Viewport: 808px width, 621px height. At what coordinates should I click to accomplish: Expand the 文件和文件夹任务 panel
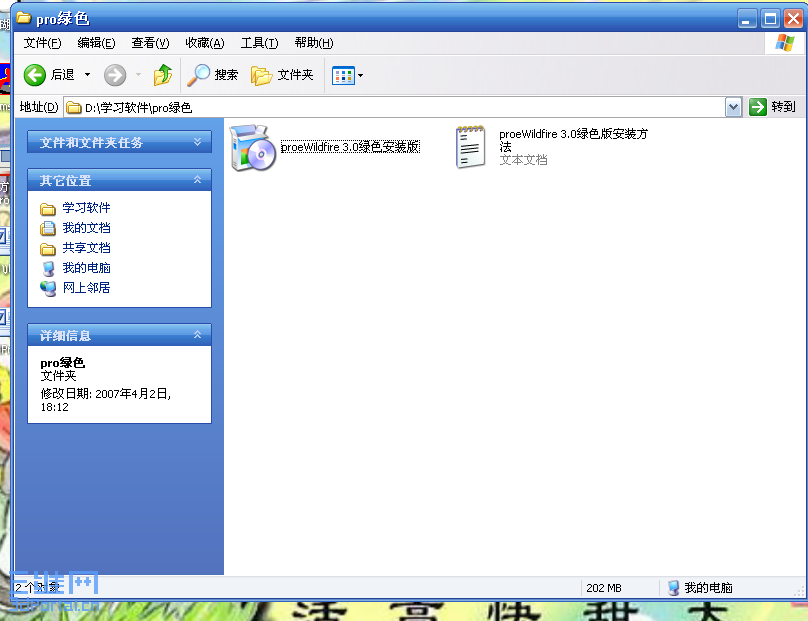pos(120,142)
